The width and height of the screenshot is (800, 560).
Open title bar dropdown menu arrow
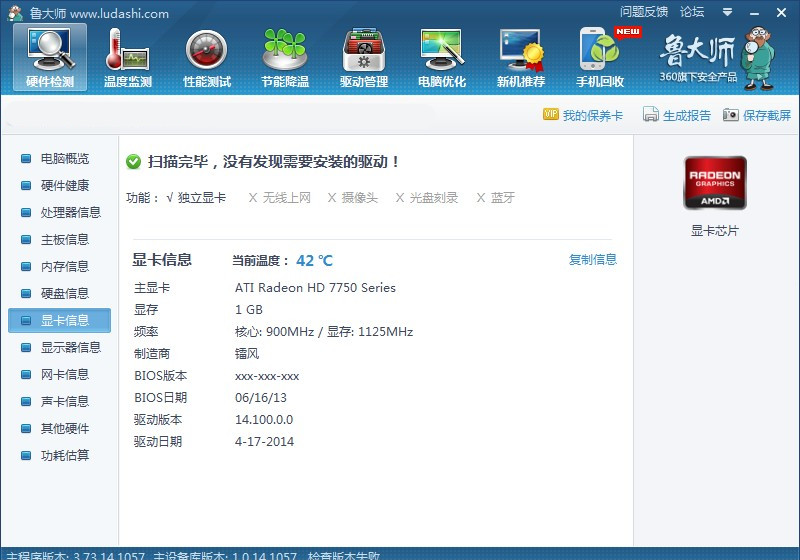pyautogui.click(x=726, y=12)
